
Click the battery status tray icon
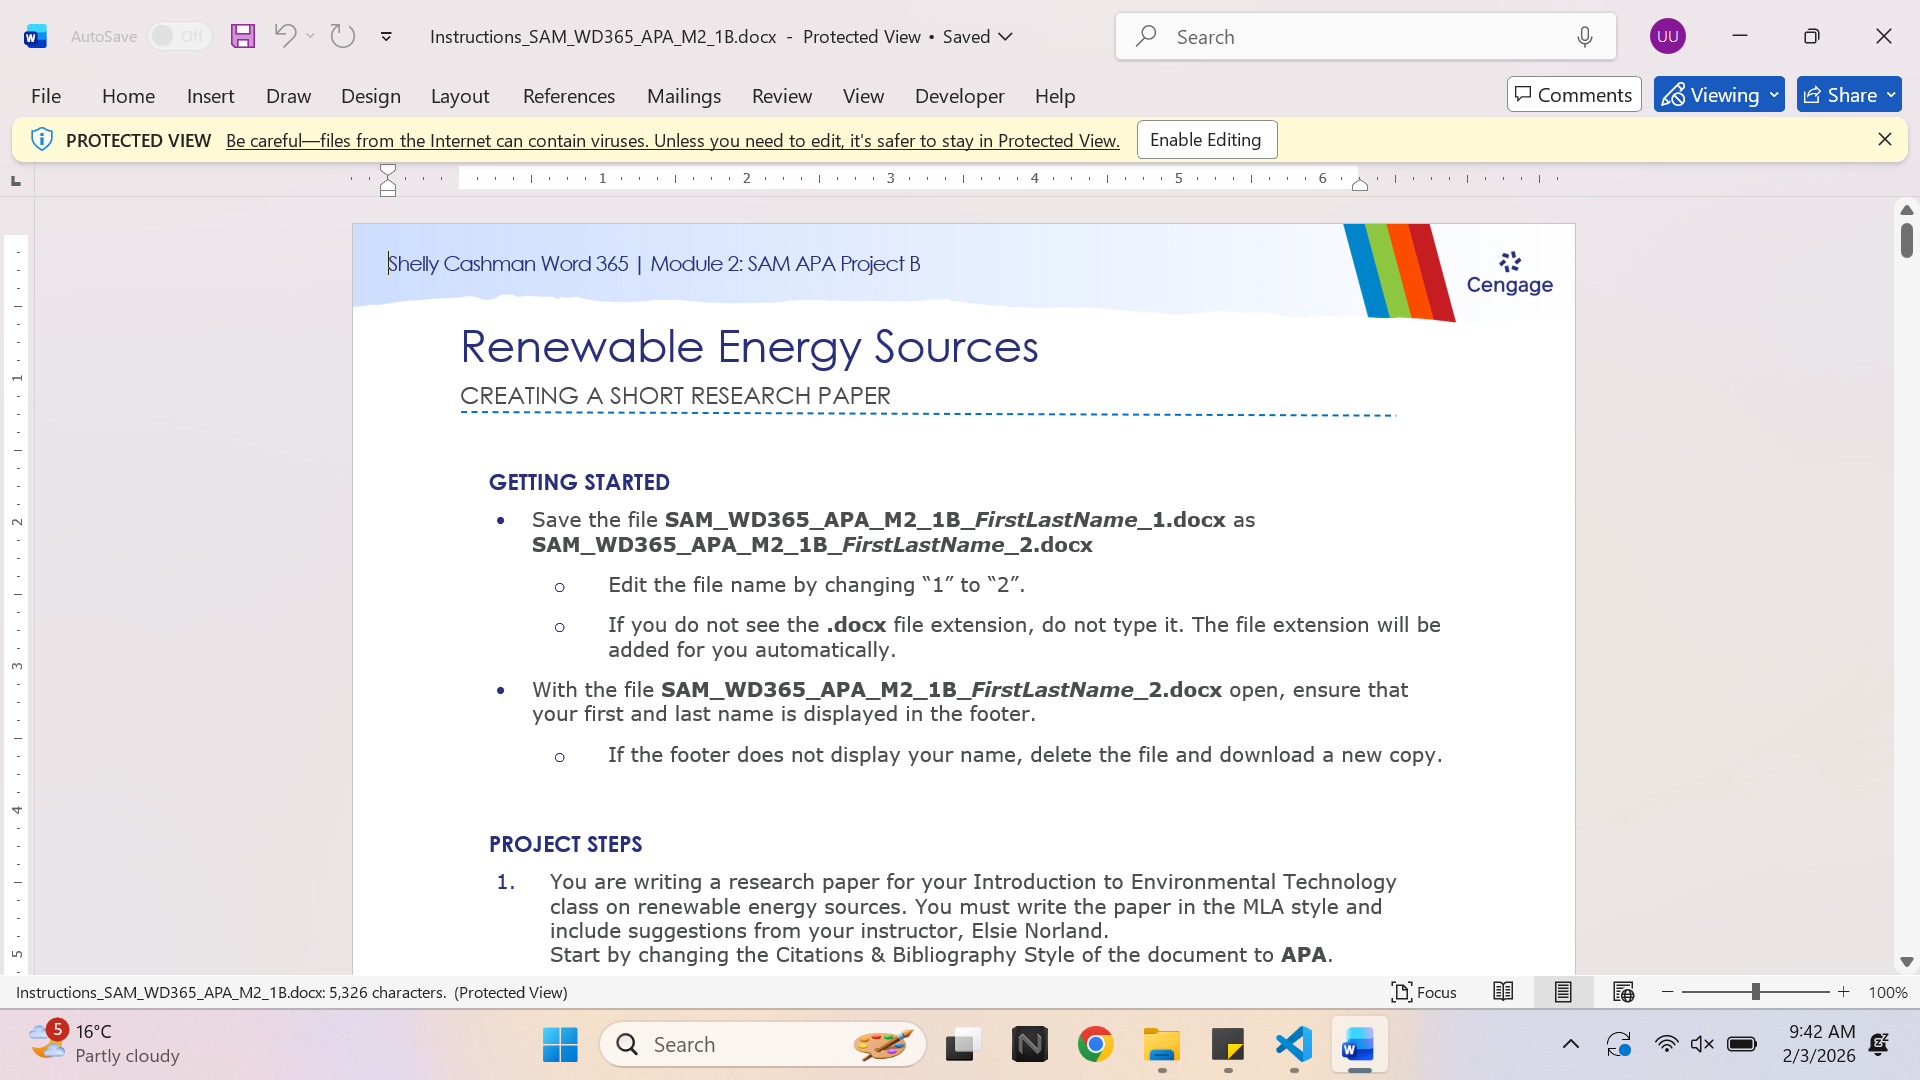click(x=1742, y=1045)
